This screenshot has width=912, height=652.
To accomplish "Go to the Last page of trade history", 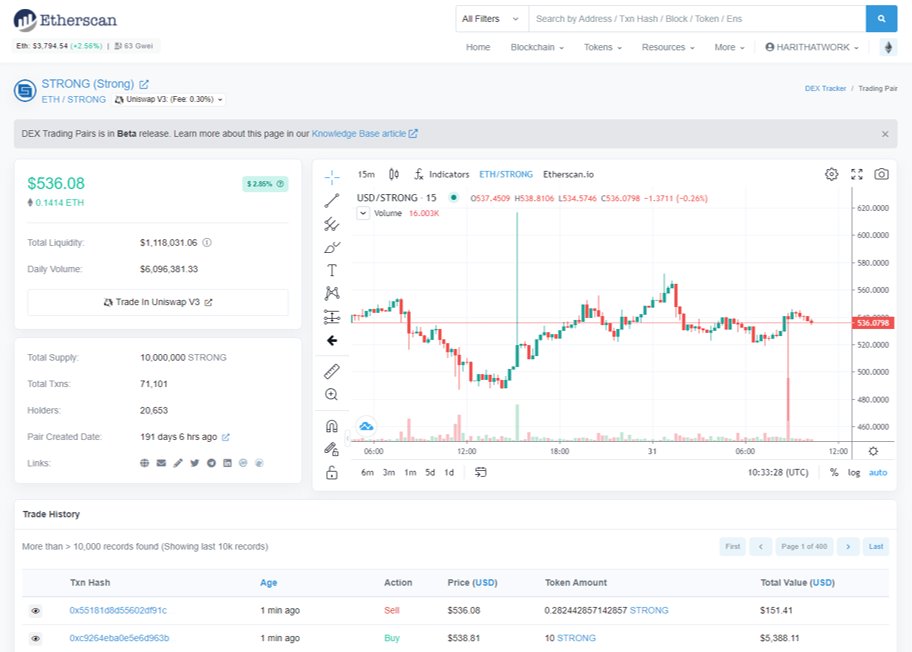I will click(x=875, y=547).
